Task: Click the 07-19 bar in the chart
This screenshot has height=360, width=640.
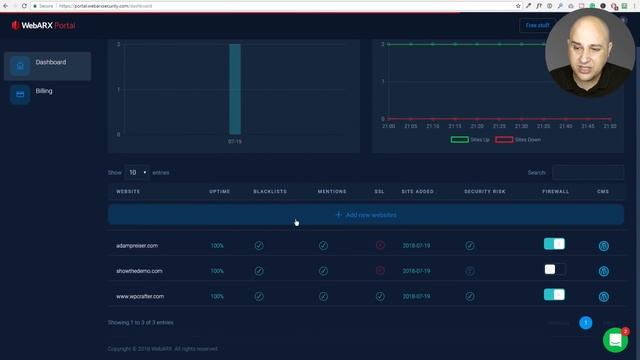Action: click(x=235, y=89)
